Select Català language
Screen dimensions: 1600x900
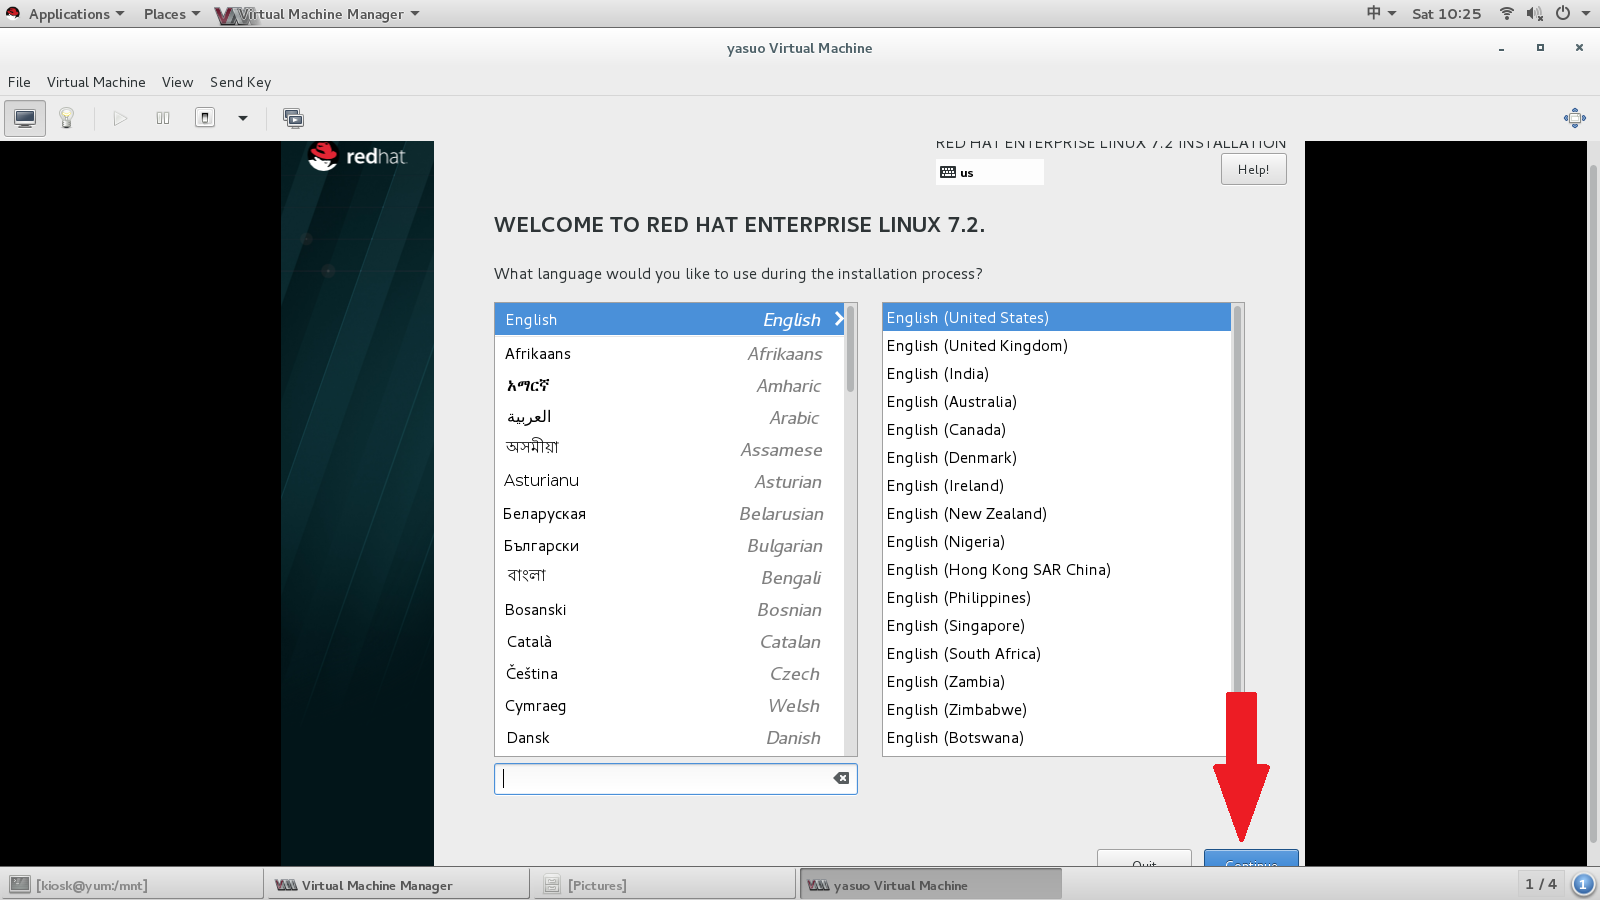[669, 642]
